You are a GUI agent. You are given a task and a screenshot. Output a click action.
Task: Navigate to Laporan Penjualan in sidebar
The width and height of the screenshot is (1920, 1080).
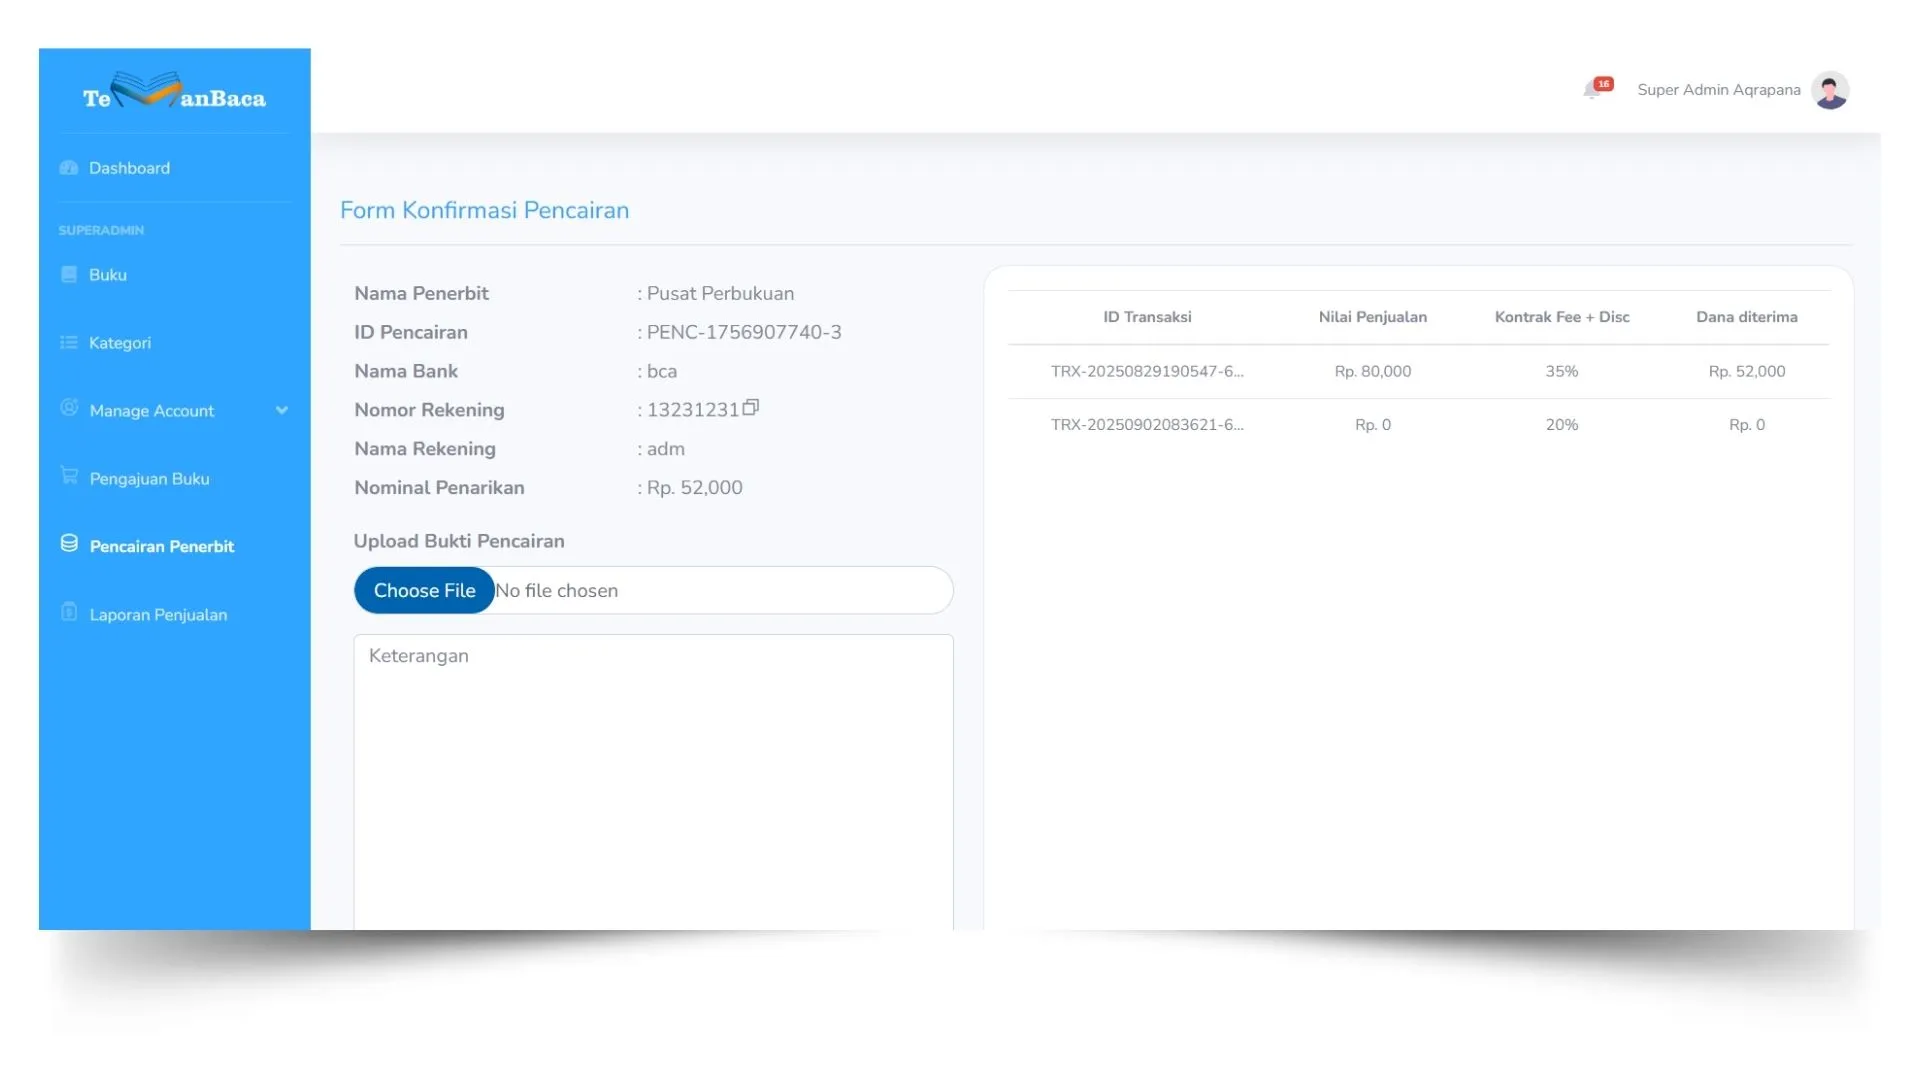157,614
